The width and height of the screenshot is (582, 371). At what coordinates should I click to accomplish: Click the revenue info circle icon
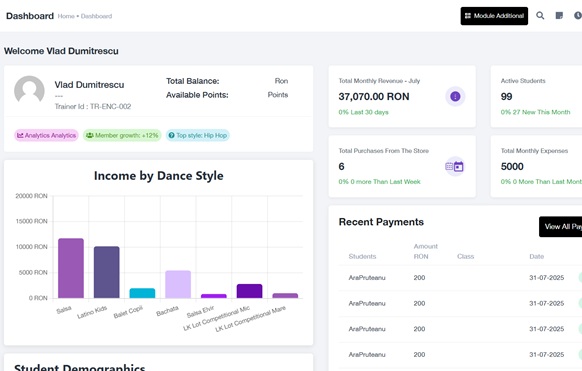click(x=455, y=96)
